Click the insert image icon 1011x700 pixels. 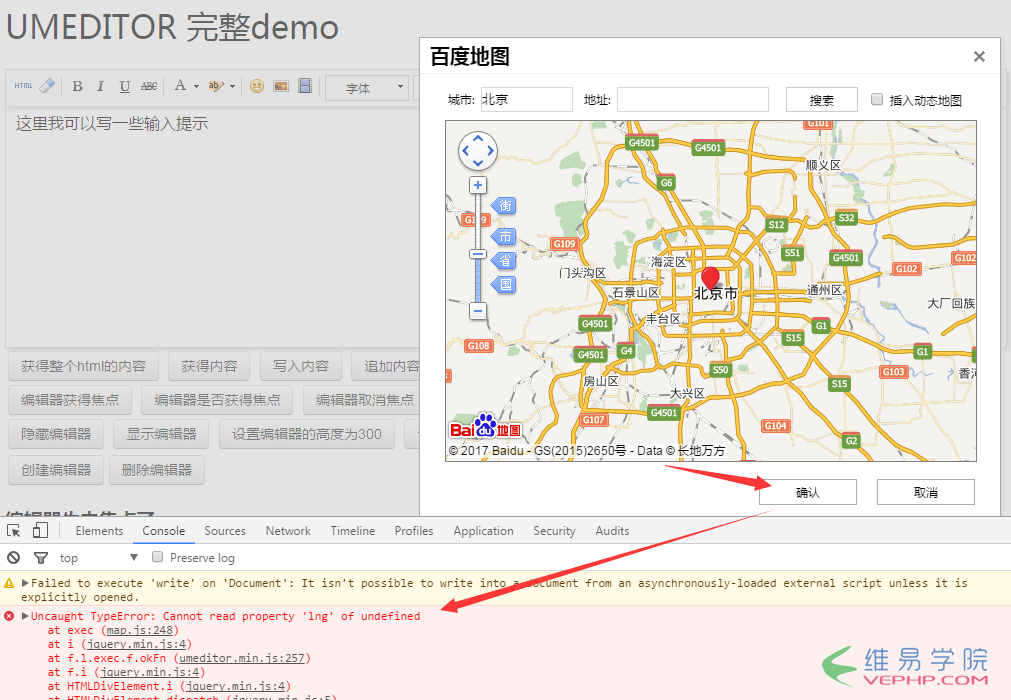coord(280,86)
